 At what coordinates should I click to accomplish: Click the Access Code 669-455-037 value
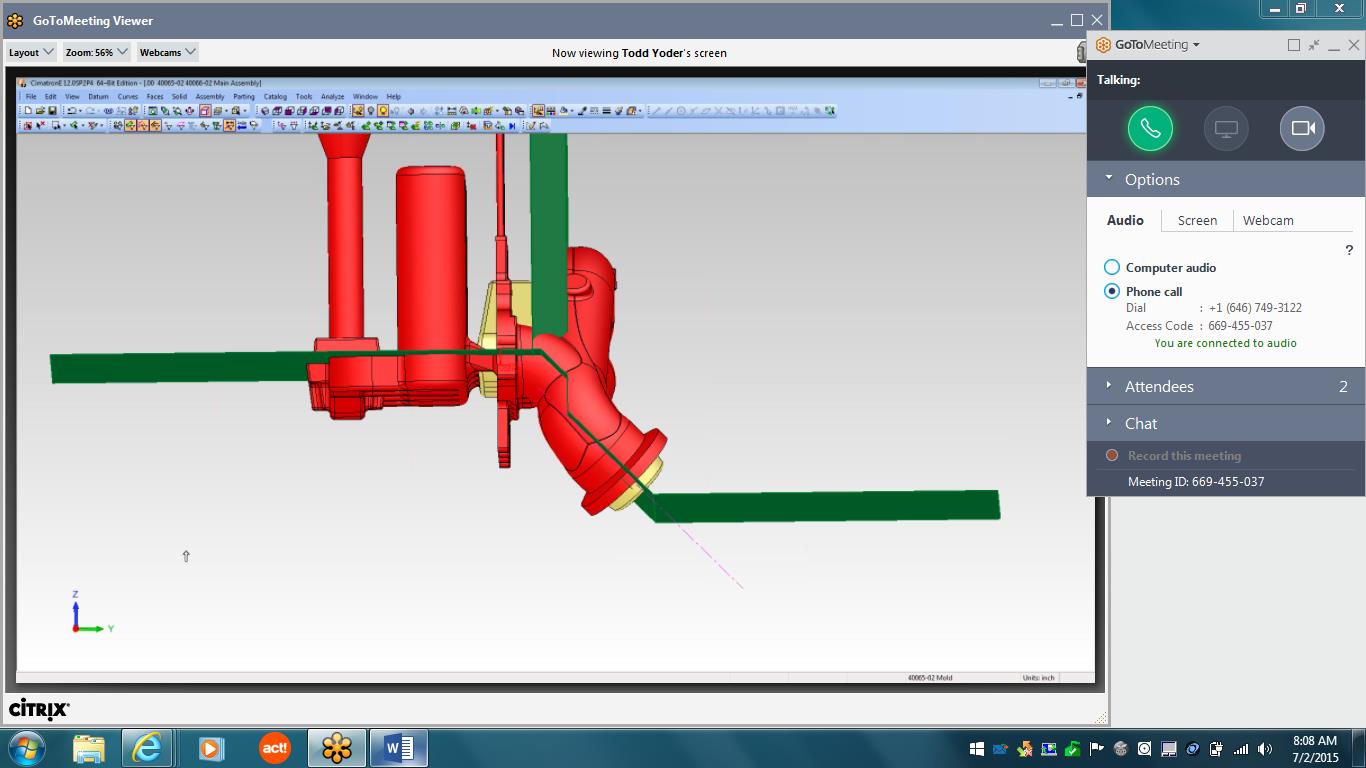pos(1240,325)
